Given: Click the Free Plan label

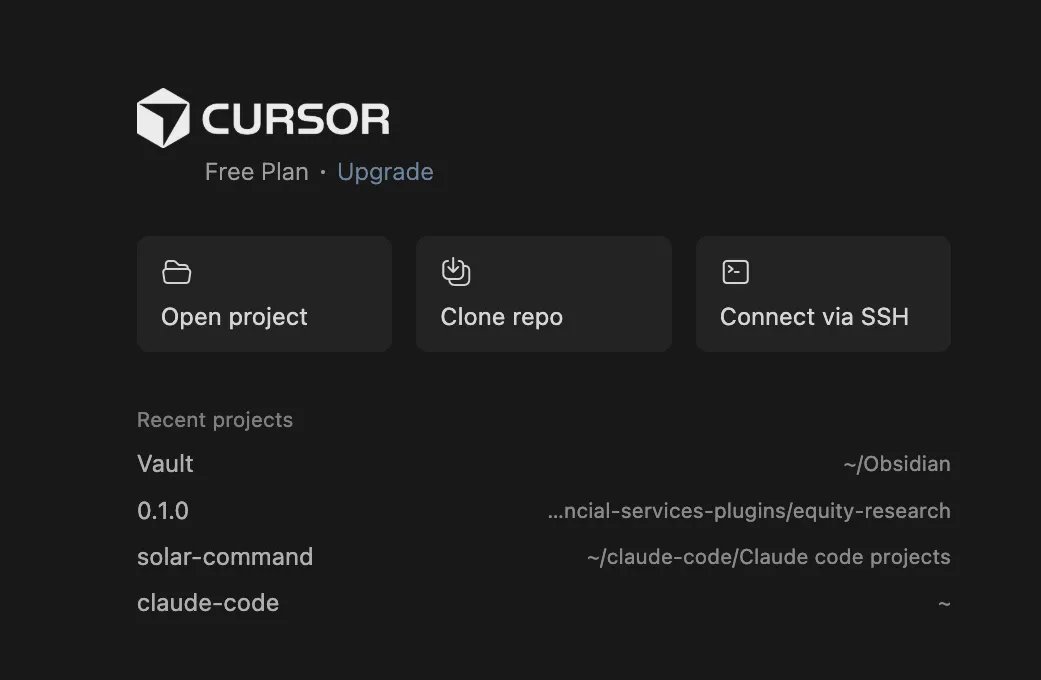Looking at the screenshot, I should click(x=256, y=172).
